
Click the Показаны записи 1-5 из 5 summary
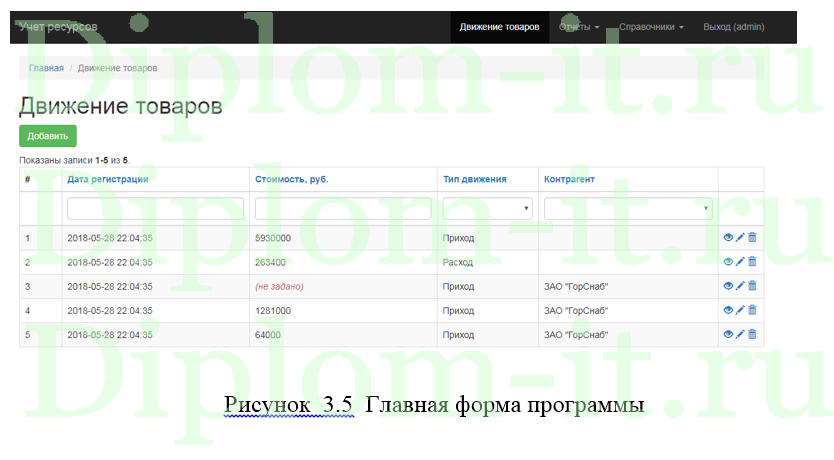point(74,160)
